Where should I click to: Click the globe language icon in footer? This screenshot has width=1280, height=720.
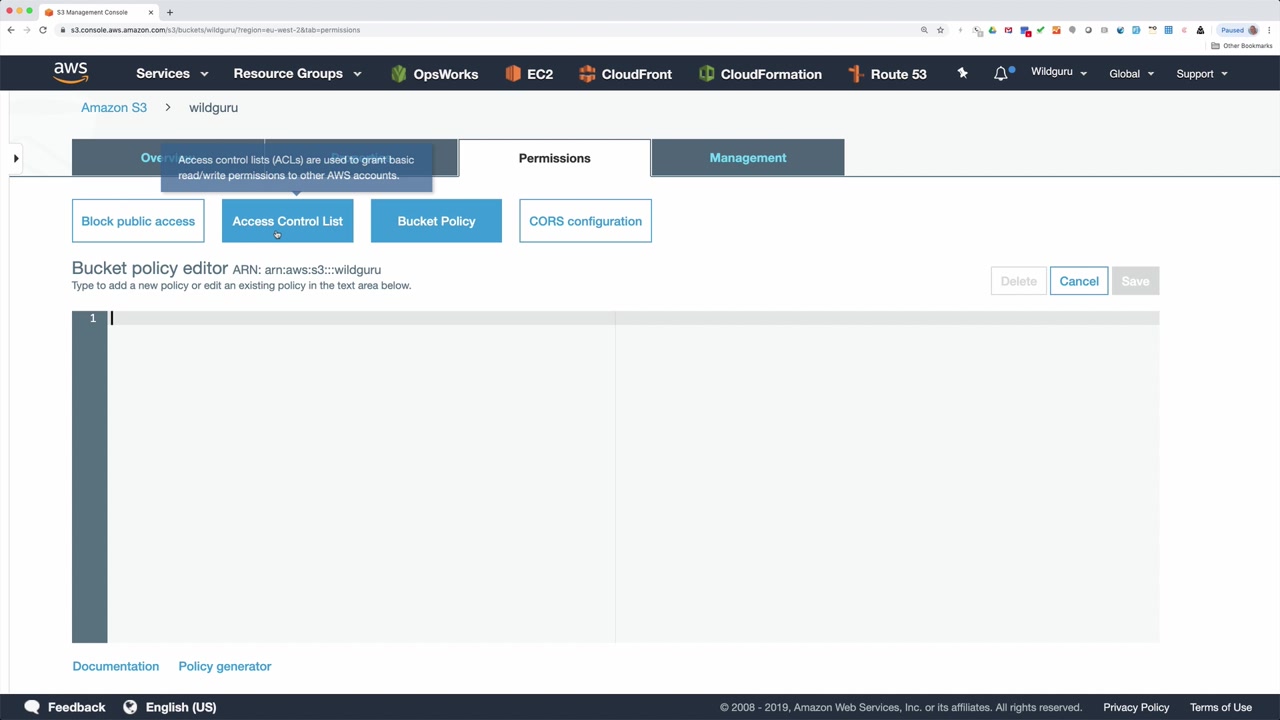130,707
